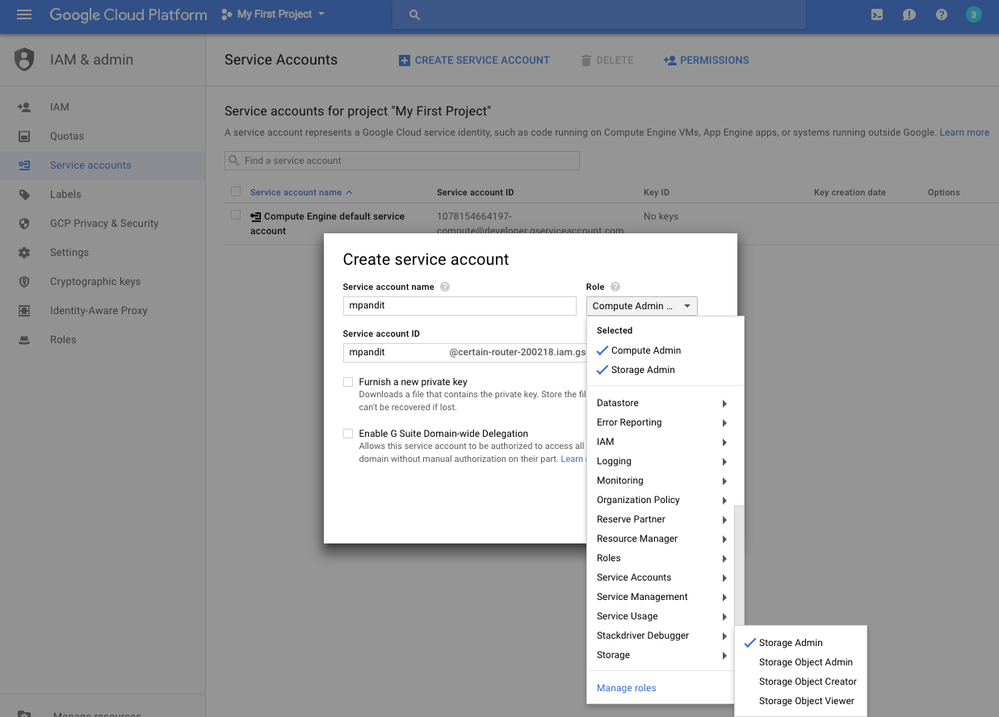Expand the Resource Manager role submenu
The image size is (999, 717).
[x=660, y=538]
